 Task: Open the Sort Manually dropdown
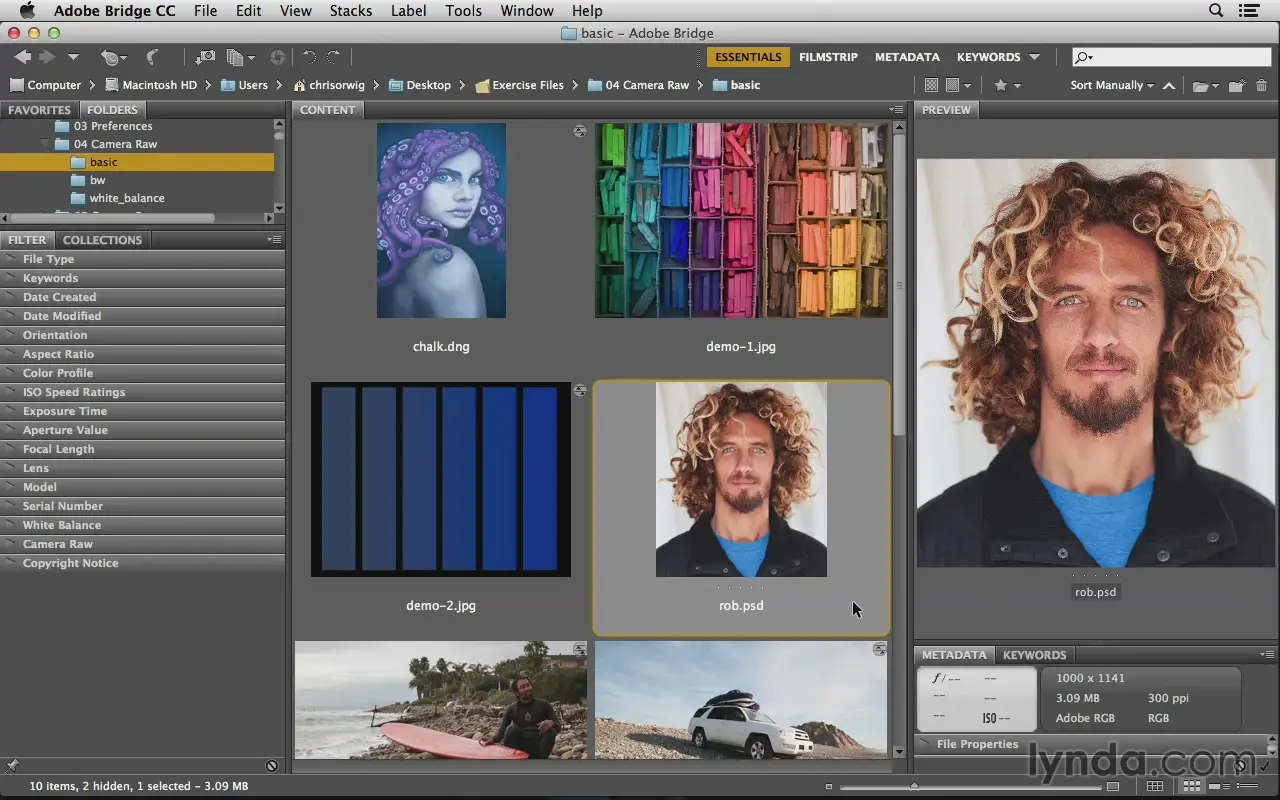(x=1111, y=86)
